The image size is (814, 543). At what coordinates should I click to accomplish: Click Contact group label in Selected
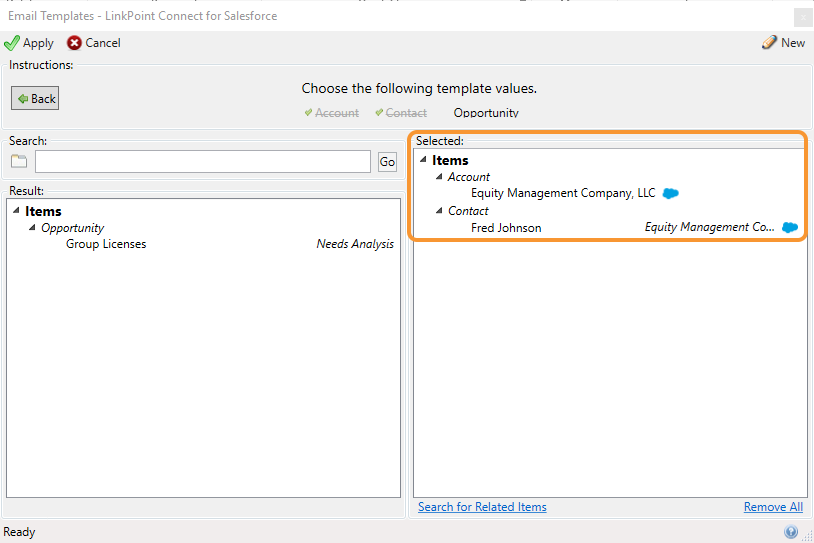[x=468, y=211]
